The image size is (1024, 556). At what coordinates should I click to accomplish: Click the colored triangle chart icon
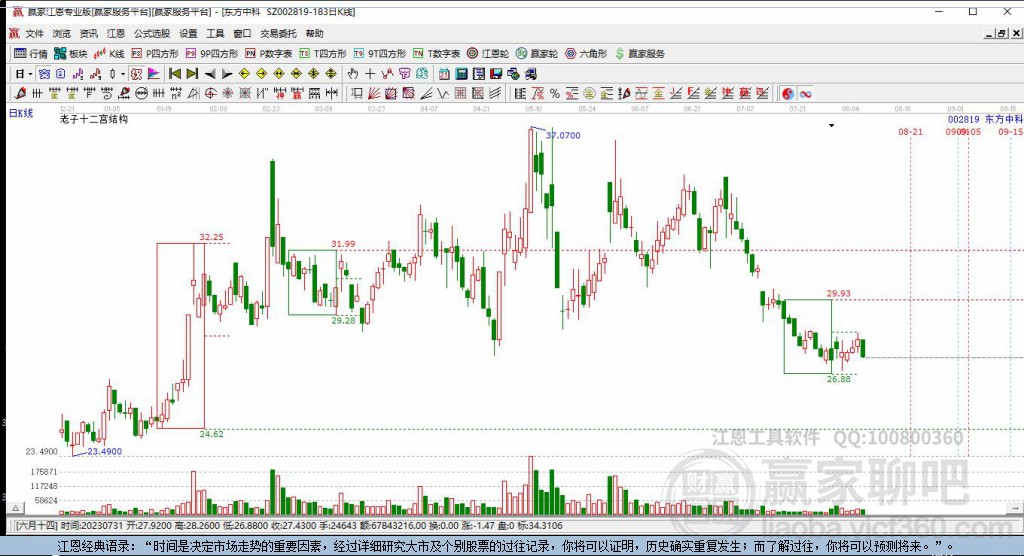pyautogui.click(x=153, y=74)
